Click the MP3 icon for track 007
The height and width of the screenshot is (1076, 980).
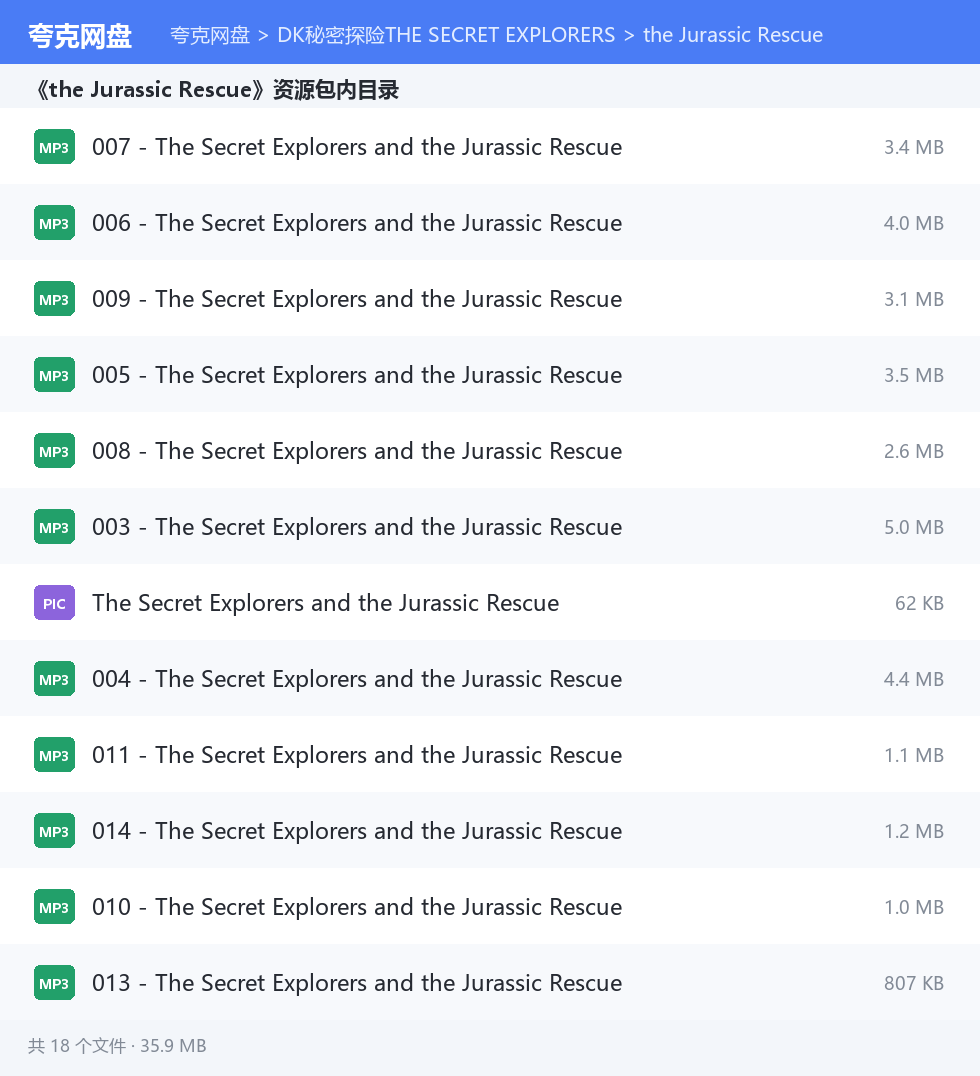click(54, 147)
